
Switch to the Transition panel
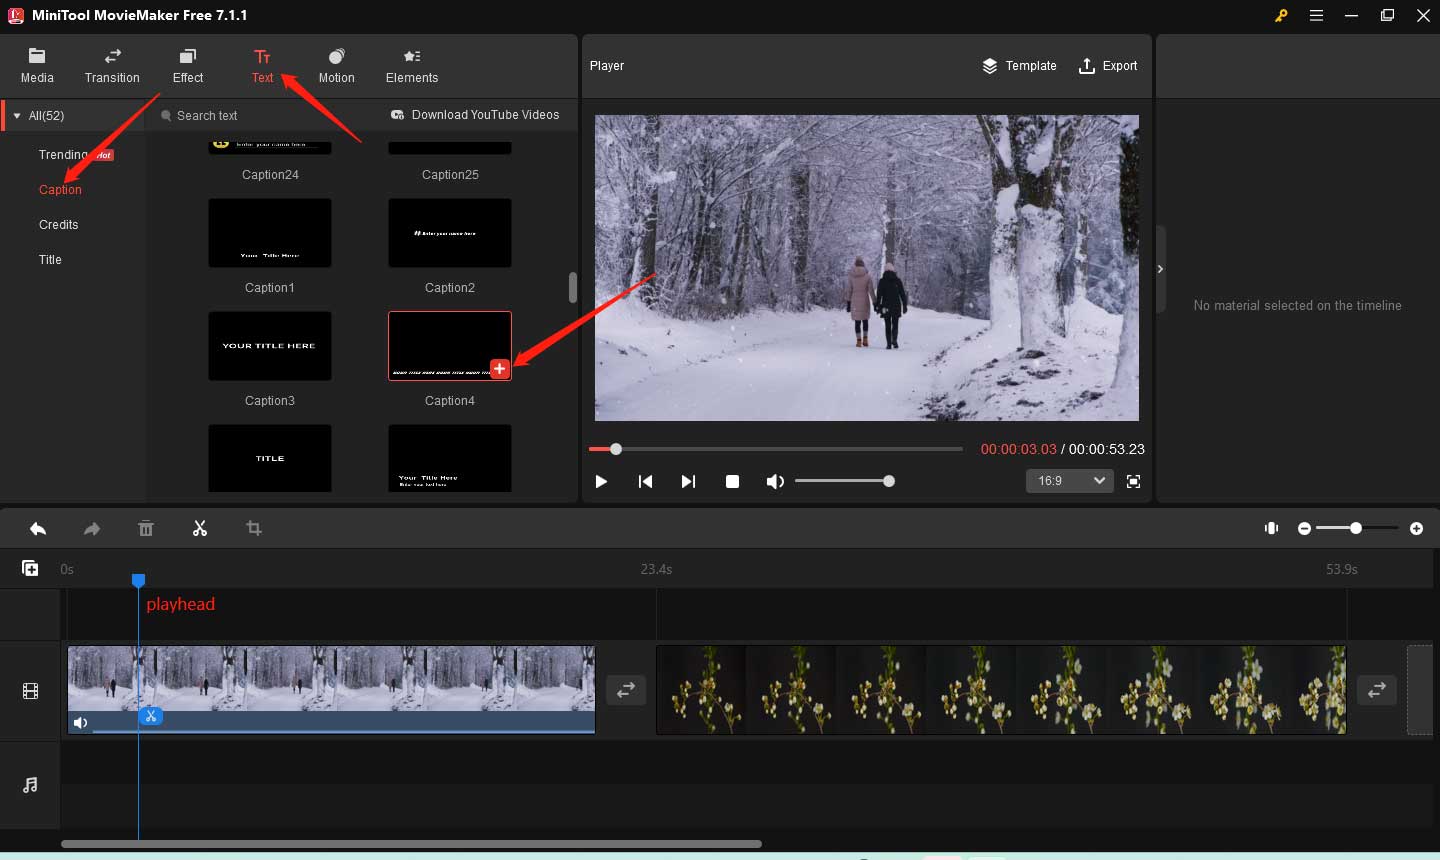tap(112, 65)
